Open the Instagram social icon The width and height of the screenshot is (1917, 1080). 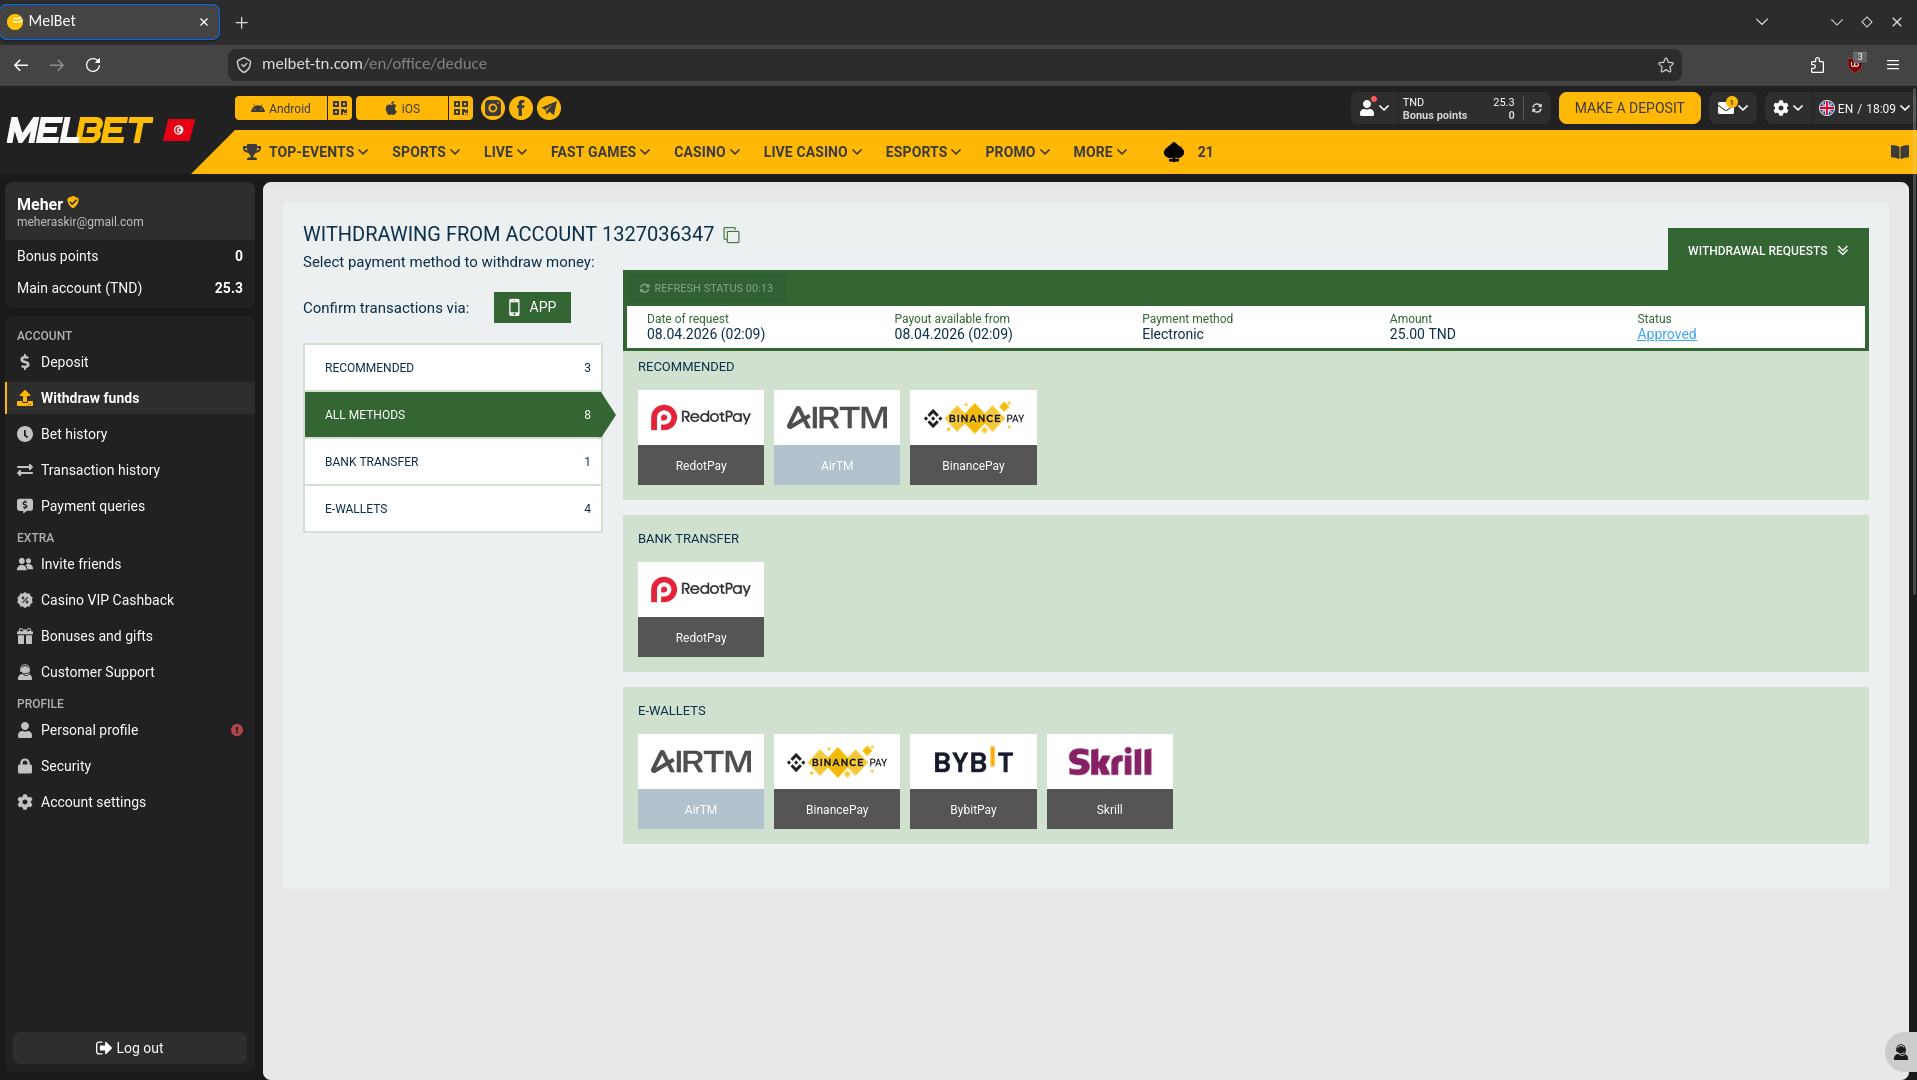coord(493,108)
